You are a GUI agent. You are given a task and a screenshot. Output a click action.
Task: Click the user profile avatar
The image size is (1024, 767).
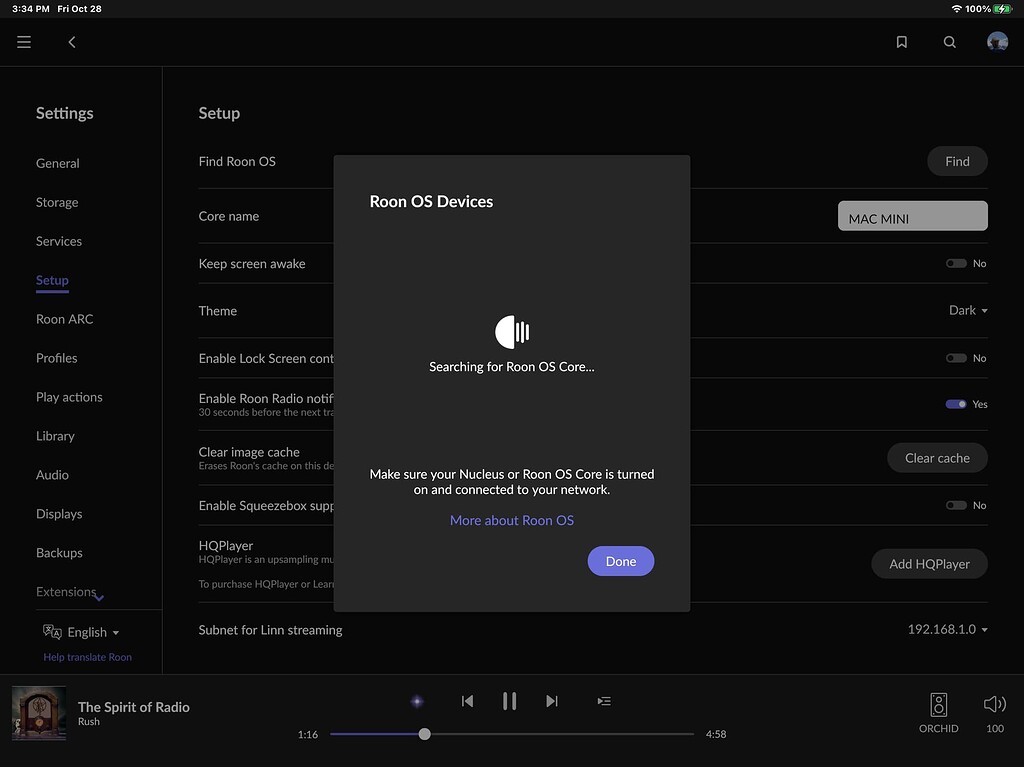coord(997,41)
